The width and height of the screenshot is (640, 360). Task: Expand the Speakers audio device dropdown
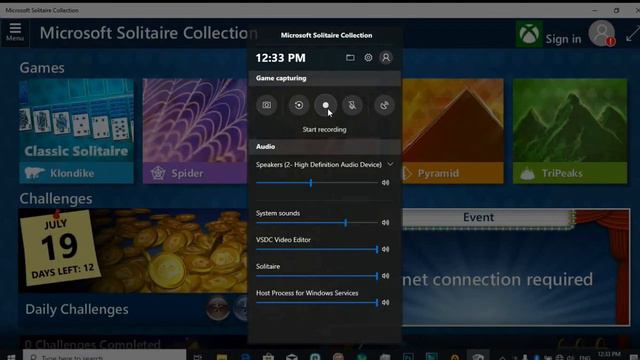tap(390, 164)
